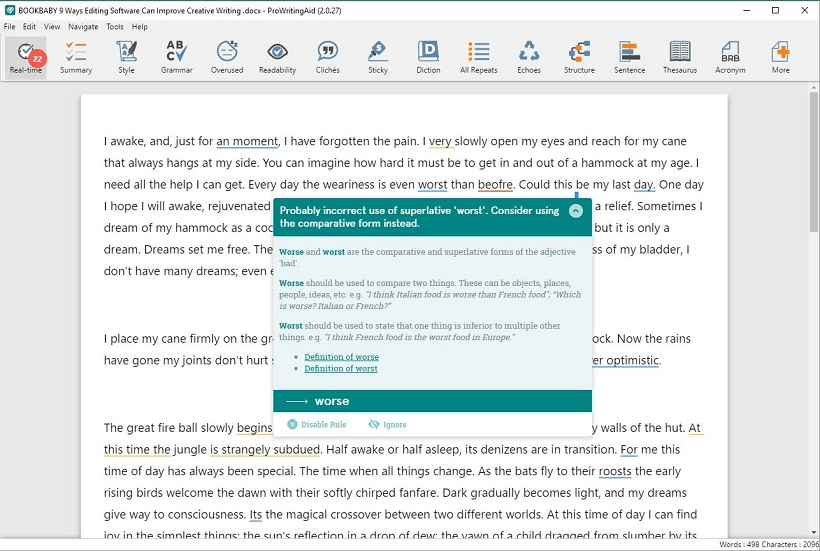Open the File menu
The height and width of the screenshot is (551, 820).
(x=9, y=27)
